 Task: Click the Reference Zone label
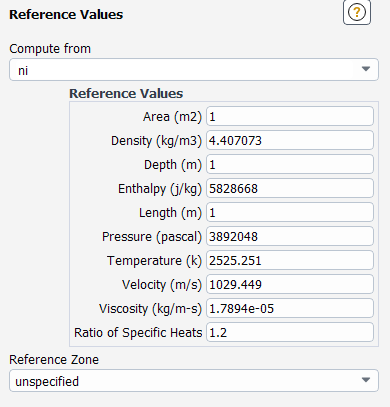coord(54,360)
